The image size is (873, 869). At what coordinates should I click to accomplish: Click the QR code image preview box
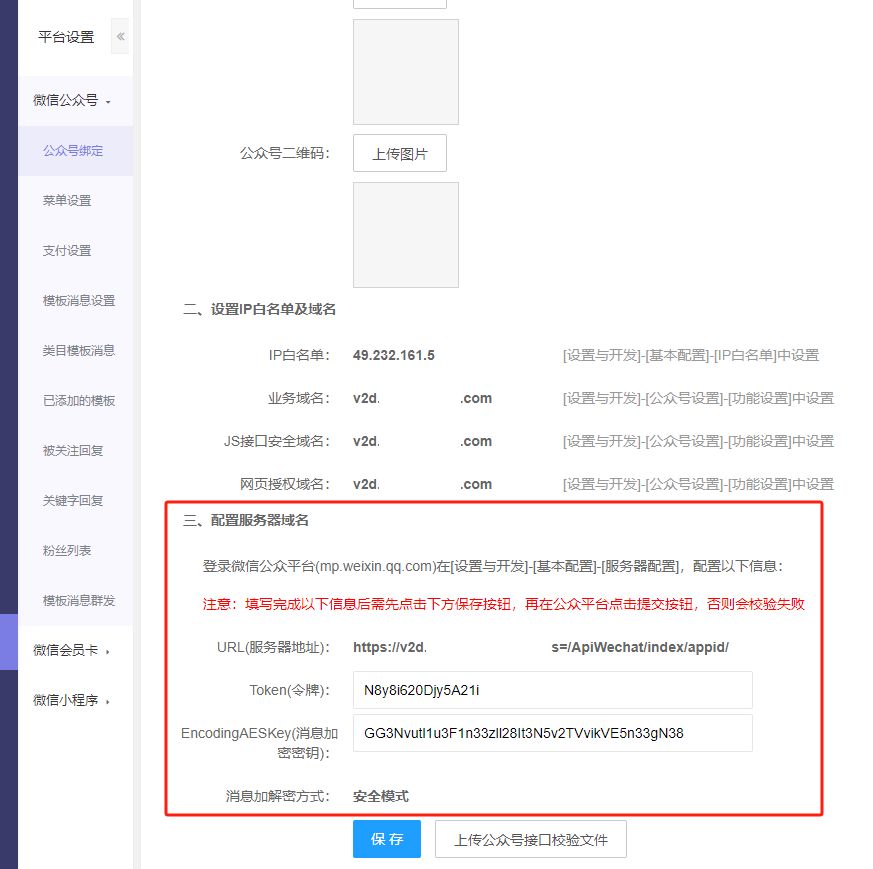point(406,235)
